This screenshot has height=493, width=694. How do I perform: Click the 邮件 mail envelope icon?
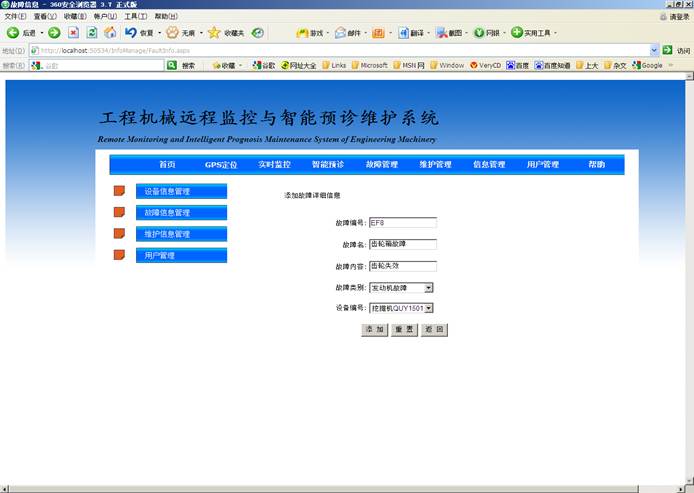(x=341, y=33)
